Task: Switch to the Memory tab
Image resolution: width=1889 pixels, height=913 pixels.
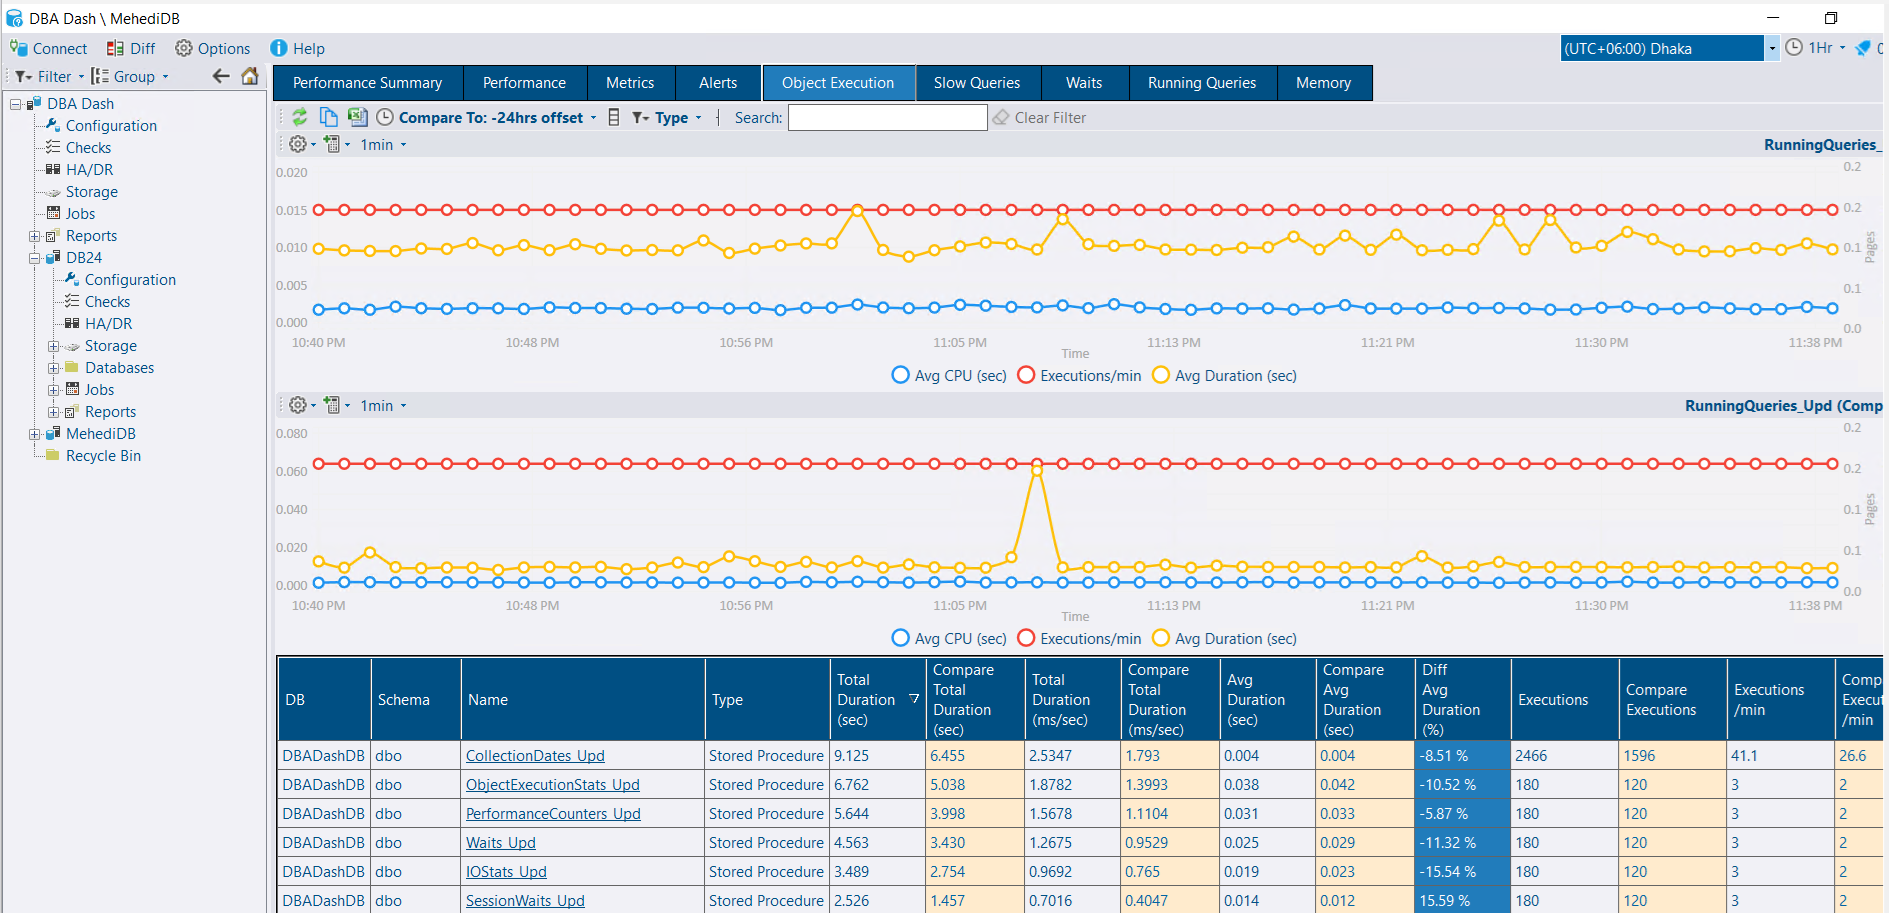Action: 1323,83
